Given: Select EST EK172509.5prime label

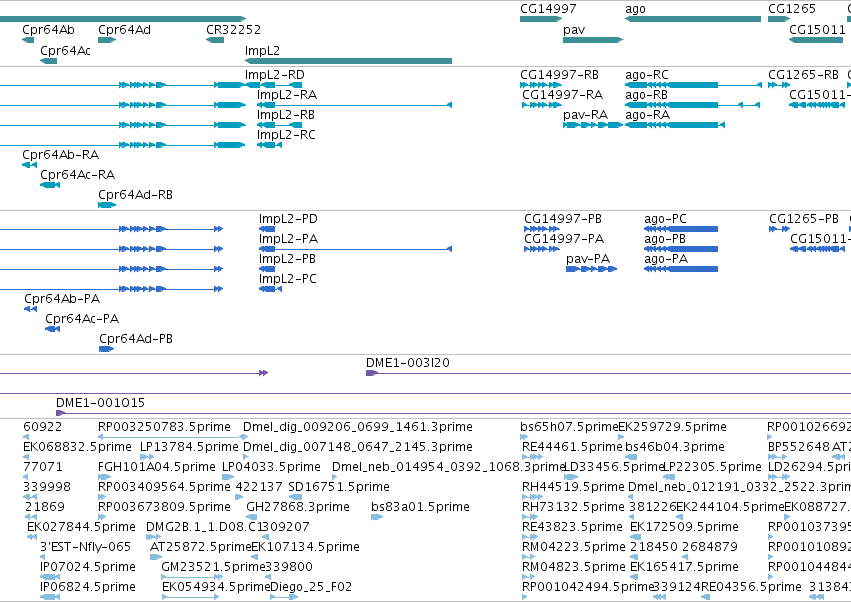Looking at the screenshot, I should tap(684, 527).
